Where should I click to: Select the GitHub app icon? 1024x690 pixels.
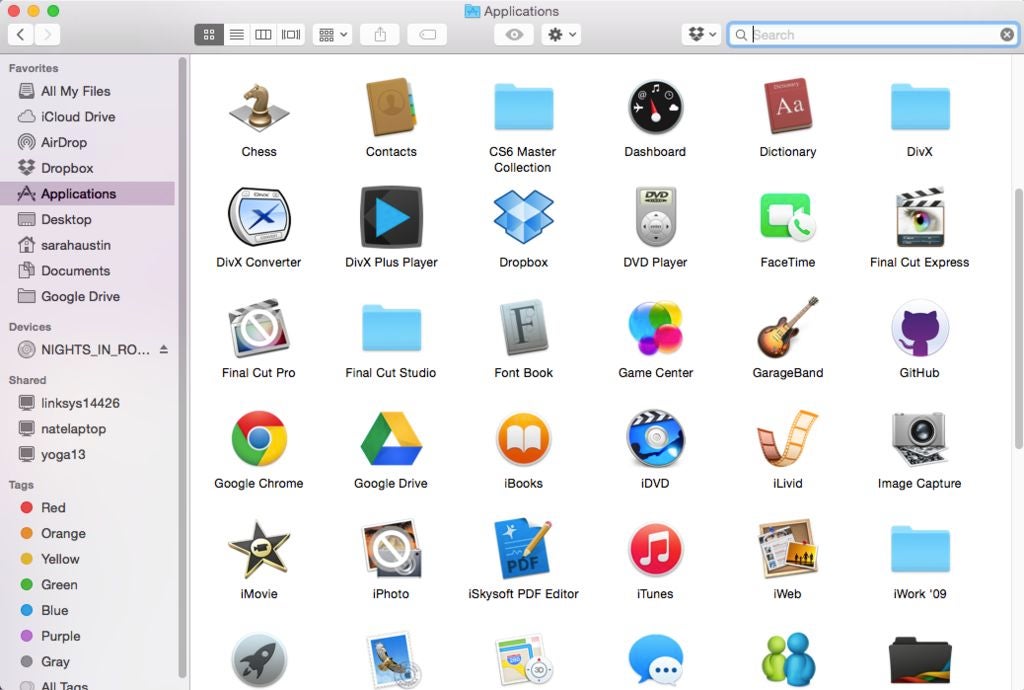[920, 328]
